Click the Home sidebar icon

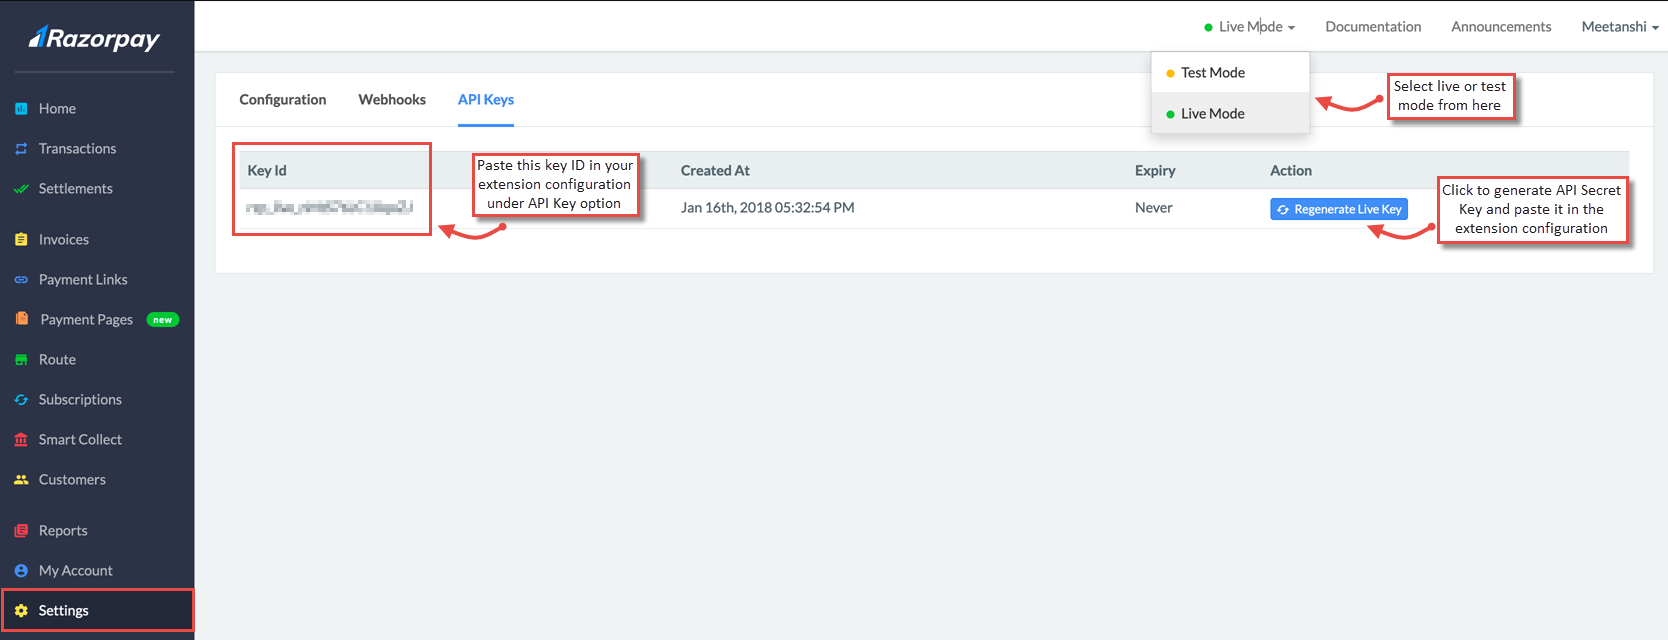pyautogui.click(x=21, y=108)
